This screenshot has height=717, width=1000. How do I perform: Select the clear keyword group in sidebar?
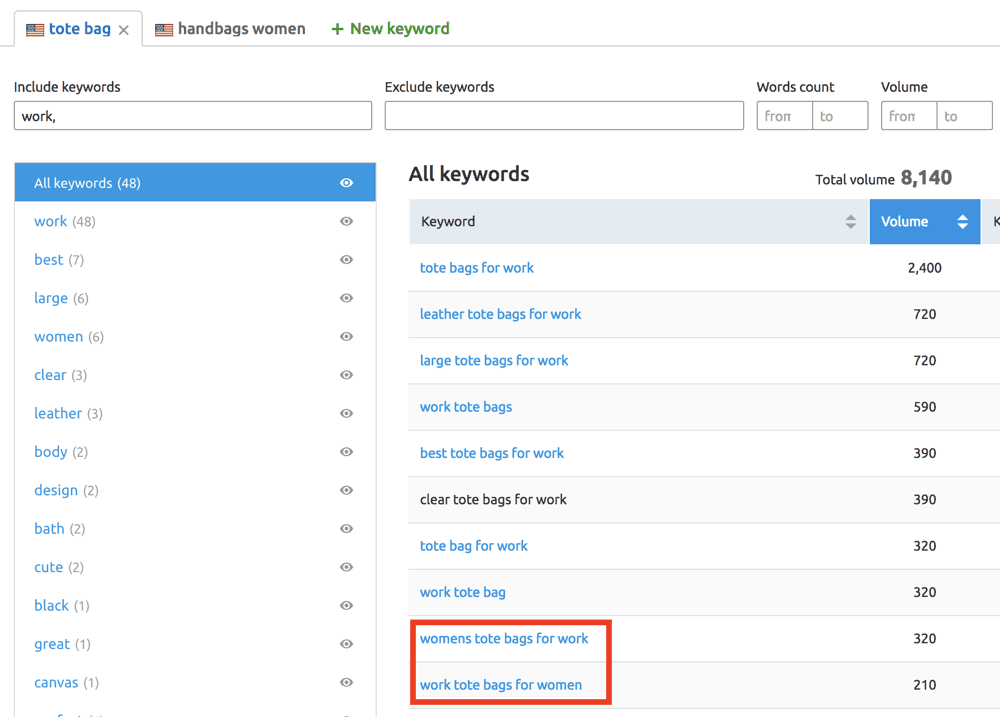pos(50,375)
